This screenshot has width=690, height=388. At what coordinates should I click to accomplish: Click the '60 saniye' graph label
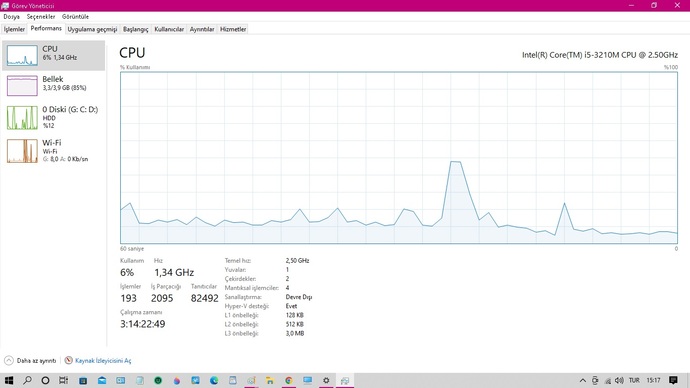click(132, 249)
